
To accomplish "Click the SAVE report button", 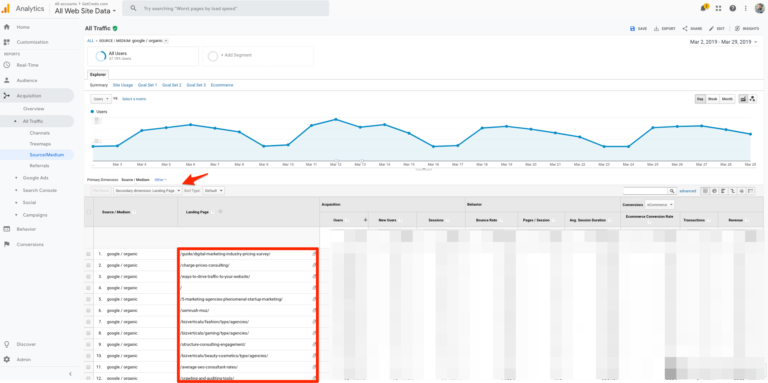I will tap(639, 29).
